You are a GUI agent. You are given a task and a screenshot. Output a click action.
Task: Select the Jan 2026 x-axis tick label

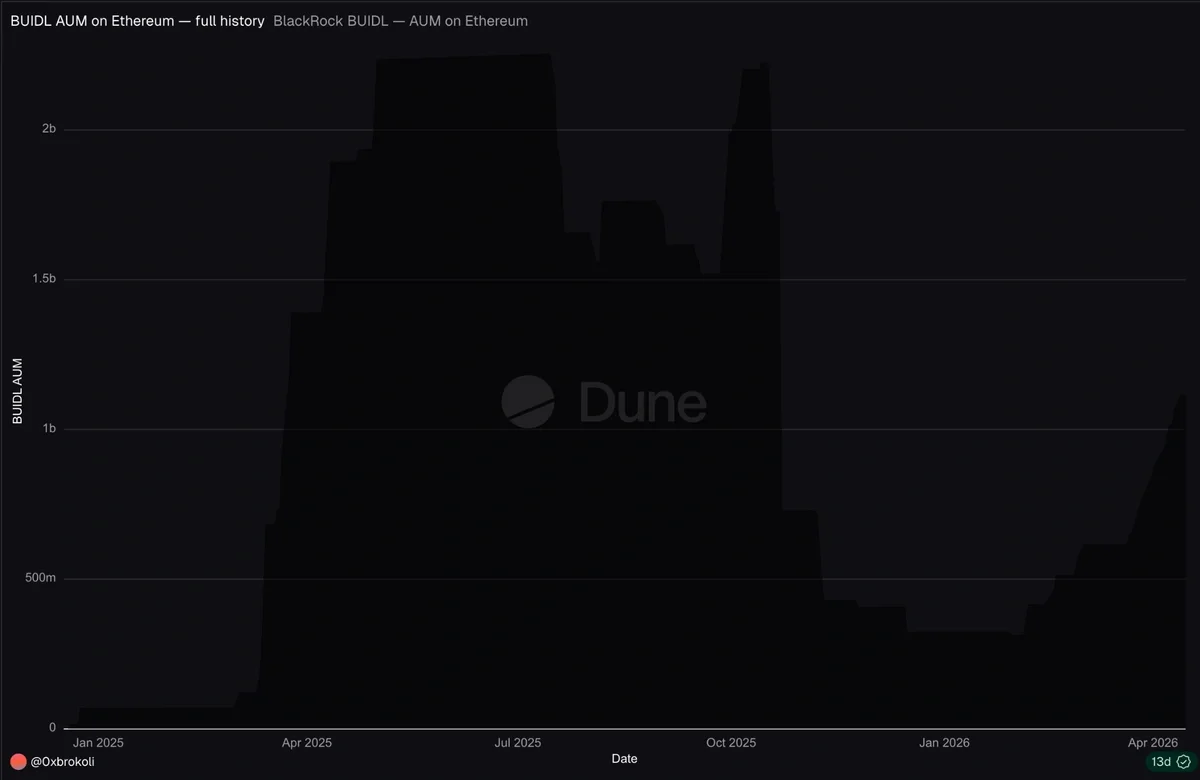point(944,743)
